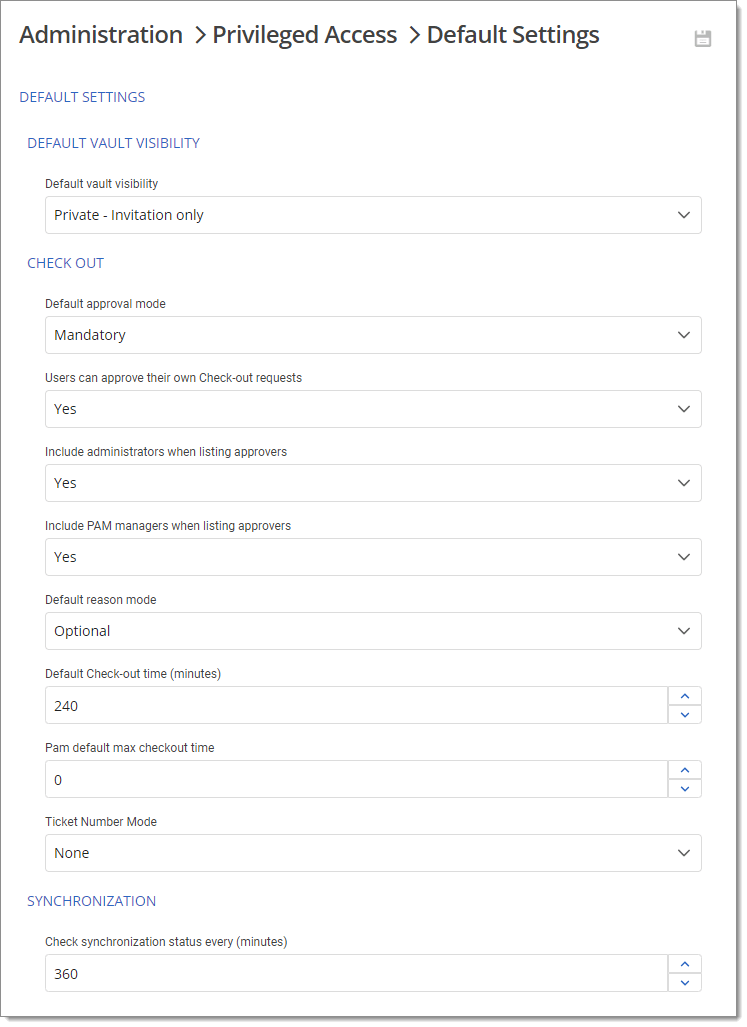Image resolution: width=747 pixels, height=1027 pixels.
Task: Expand the Default approval mode dropdown
Action: point(373,335)
